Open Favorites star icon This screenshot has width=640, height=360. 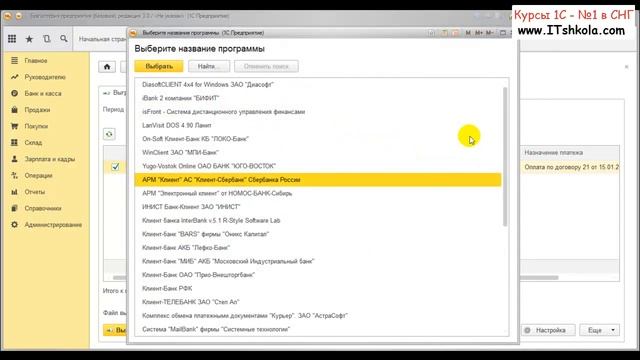29,39
